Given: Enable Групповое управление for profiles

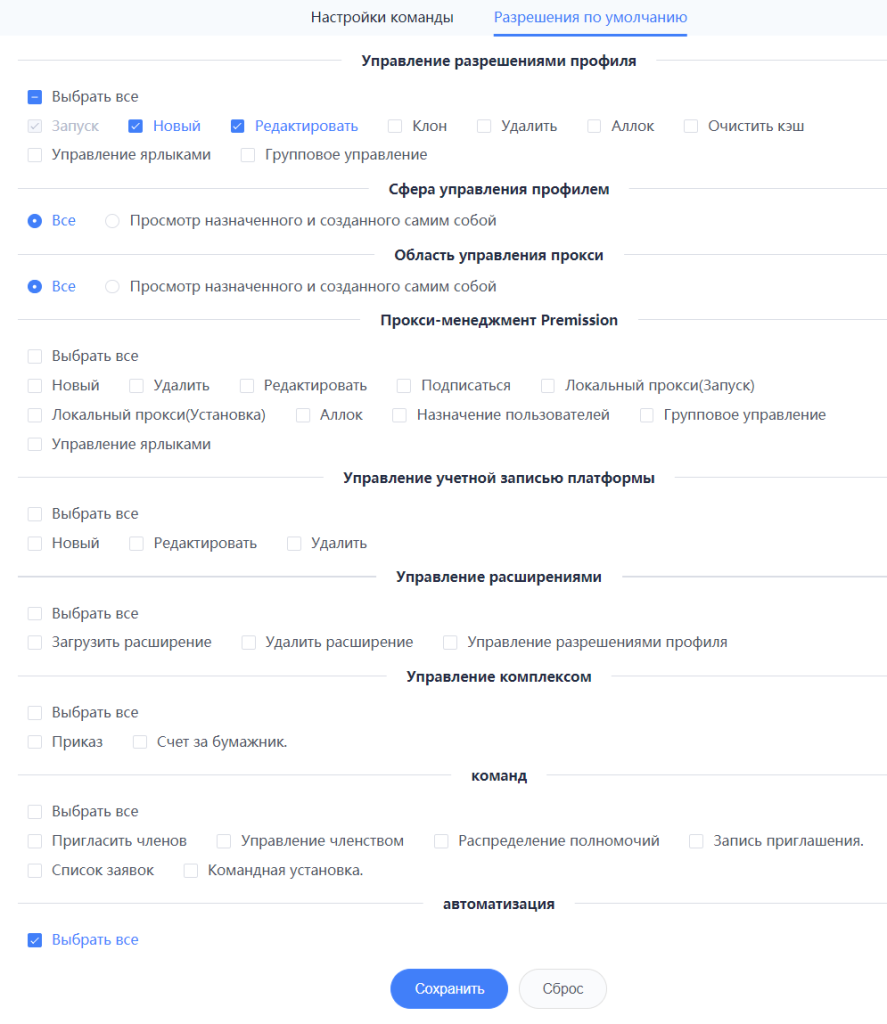Looking at the screenshot, I should point(248,155).
